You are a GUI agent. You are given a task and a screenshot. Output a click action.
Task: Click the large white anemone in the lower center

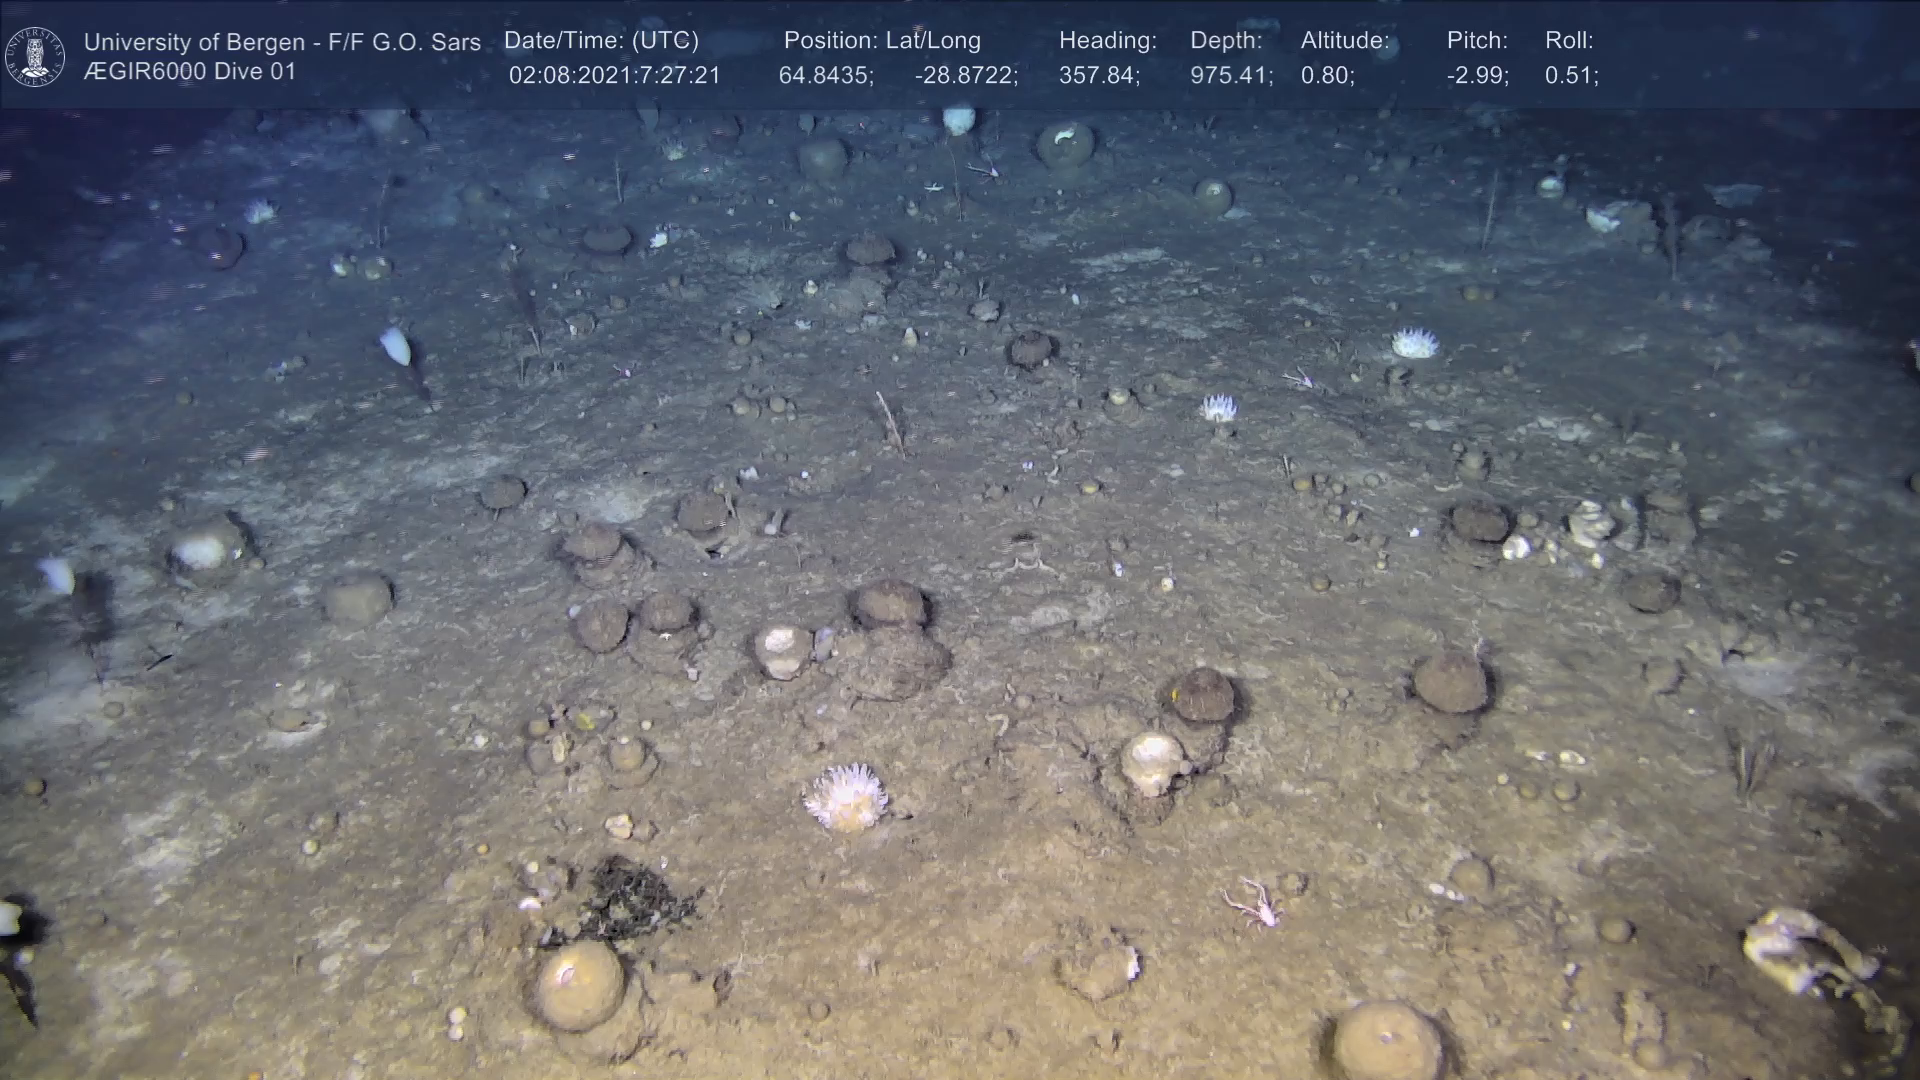click(846, 797)
